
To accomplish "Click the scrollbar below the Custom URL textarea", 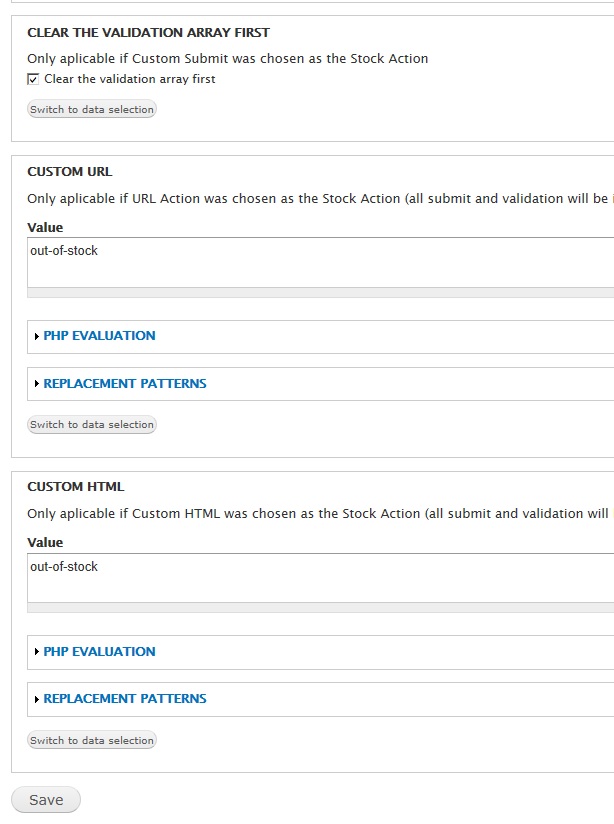I will coord(300,296).
